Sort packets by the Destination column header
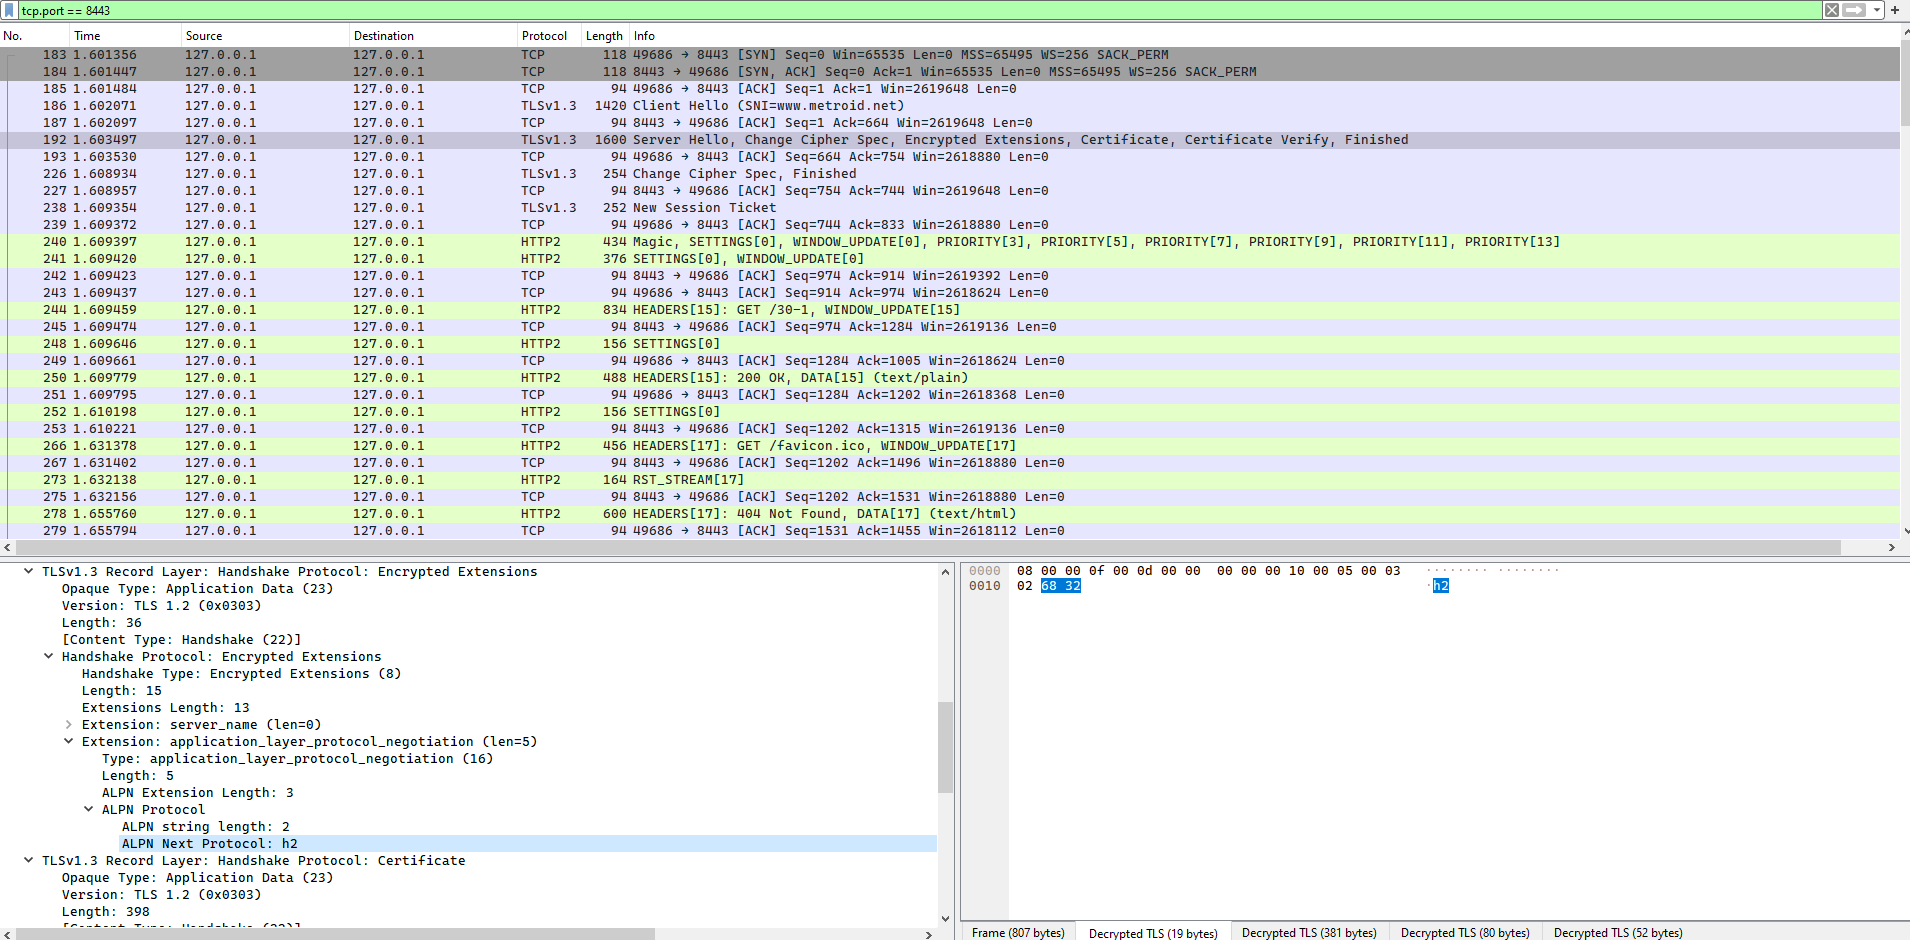Image resolution: width=1910 pixels, height=940 pixels. (x=433, y=35)
